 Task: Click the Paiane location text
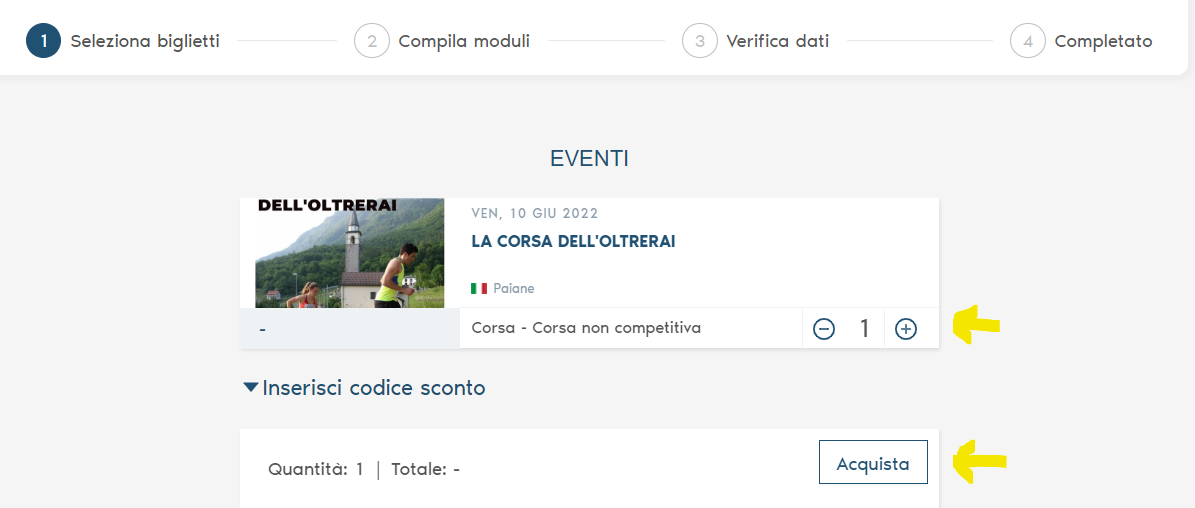pyautogui.click(x=514, y=288)
